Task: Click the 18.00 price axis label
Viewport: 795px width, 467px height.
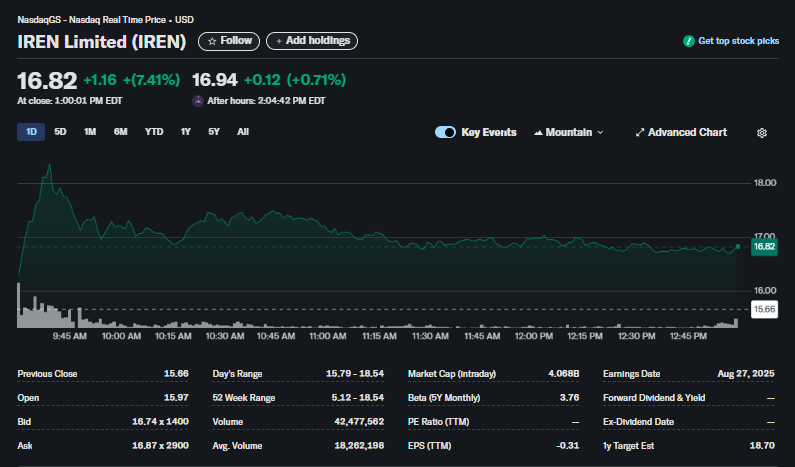Action: 765,183
